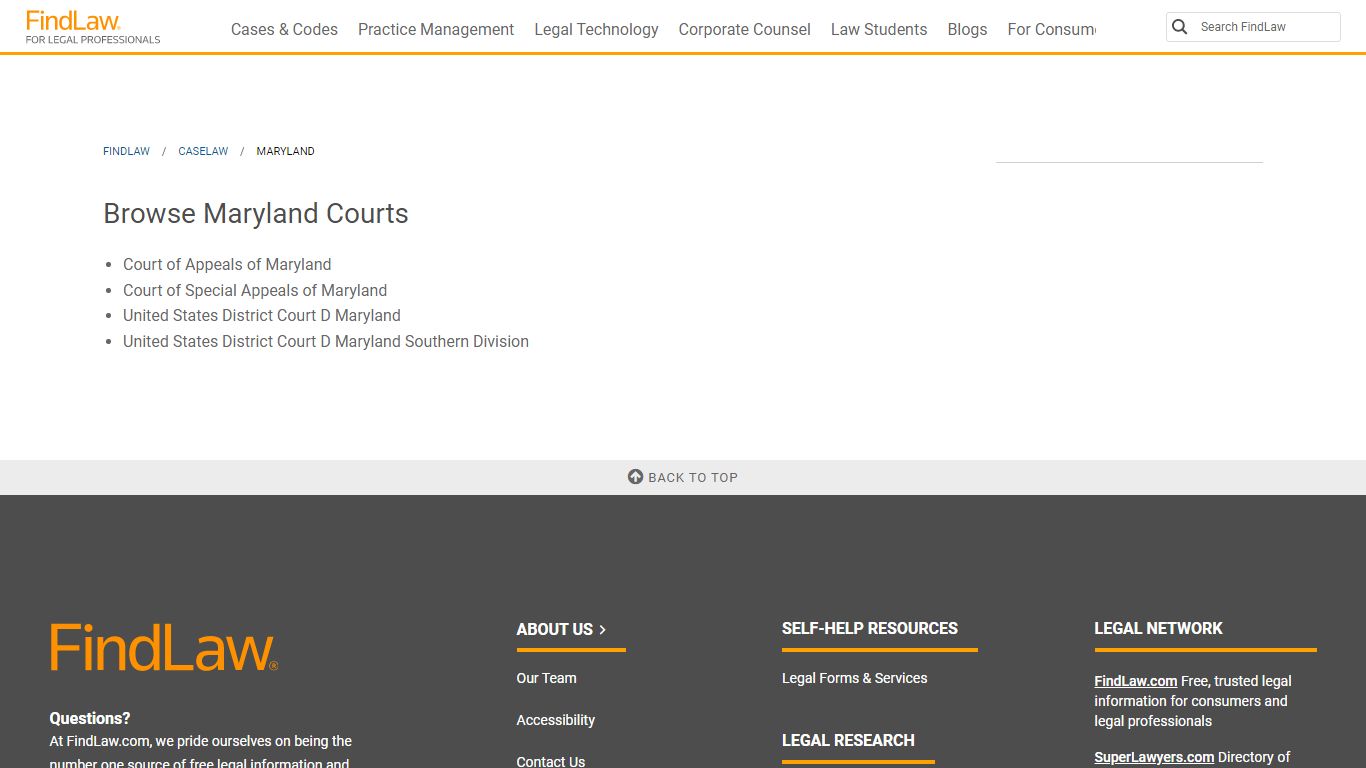Screen dimensions: 1366x768
Task: Open the Law Students menu
Action: coord(879,29)
